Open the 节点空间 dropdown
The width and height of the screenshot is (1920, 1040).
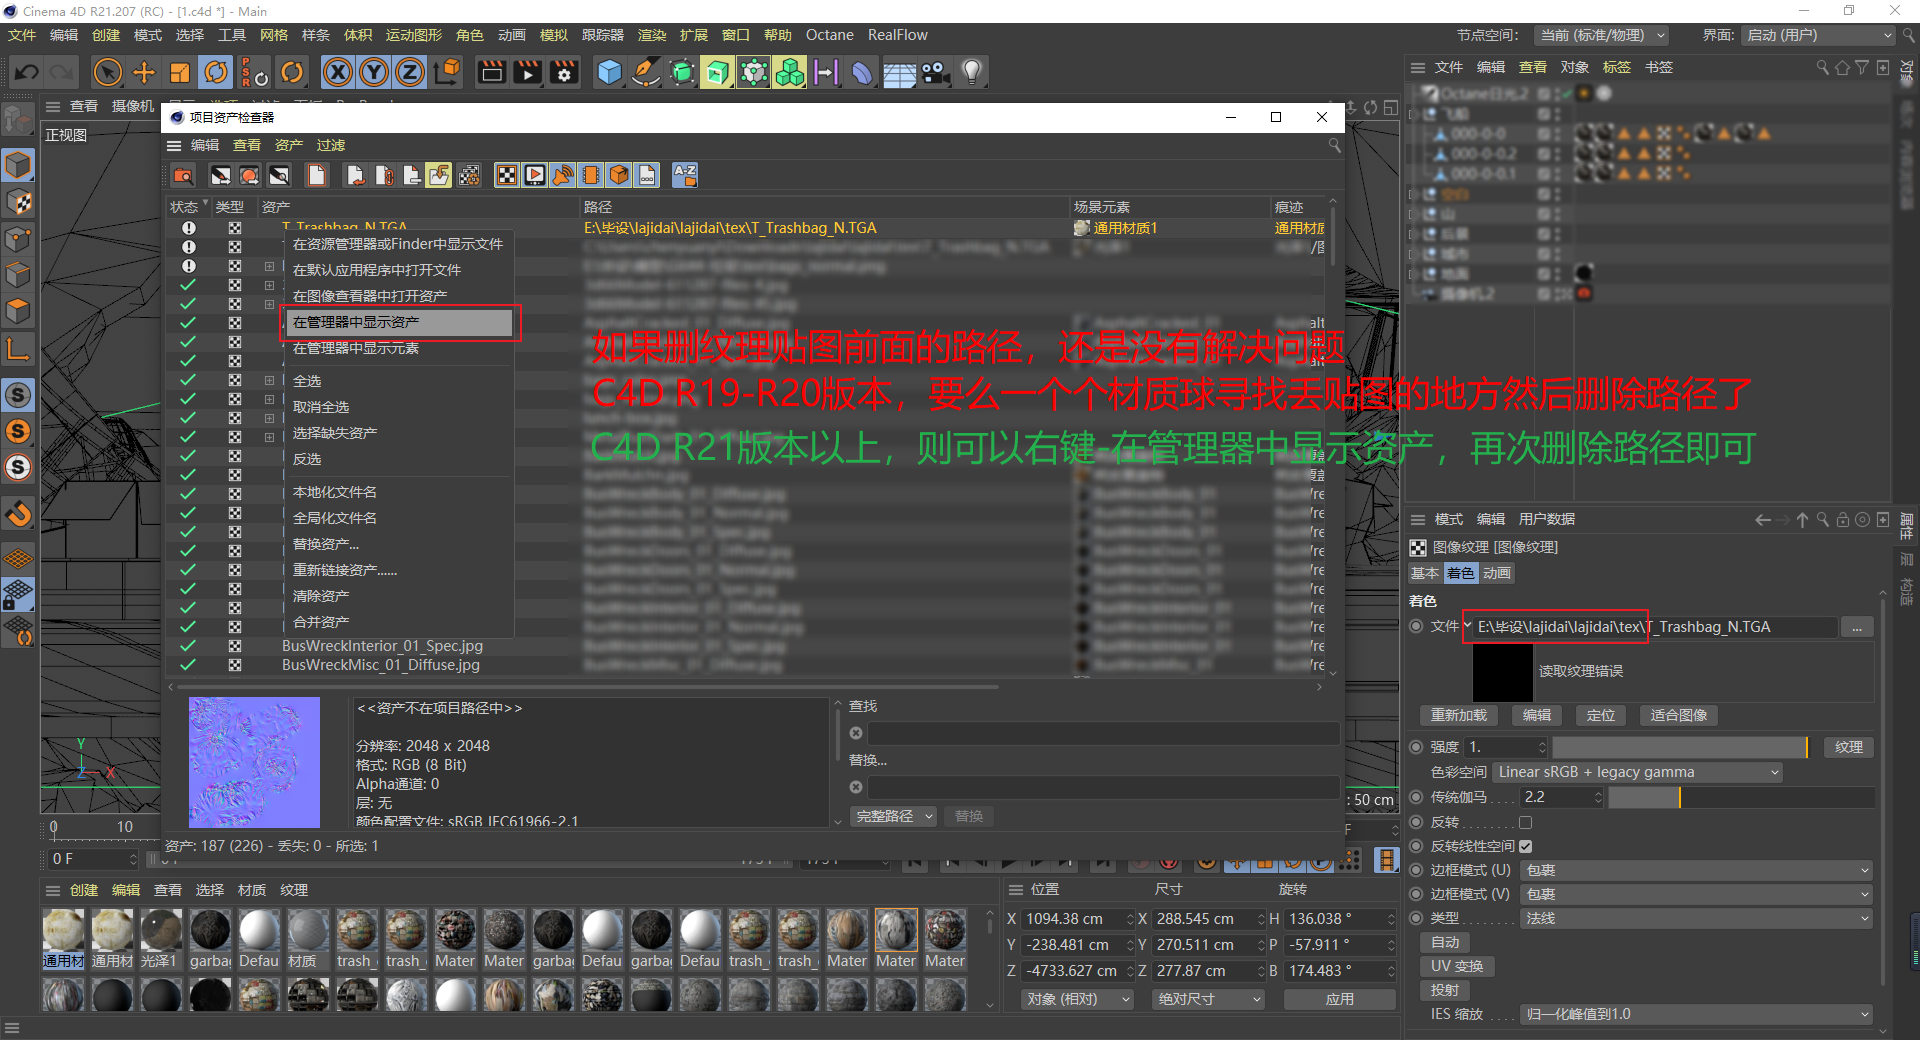pyautogui.click(x=1602, y=35)
